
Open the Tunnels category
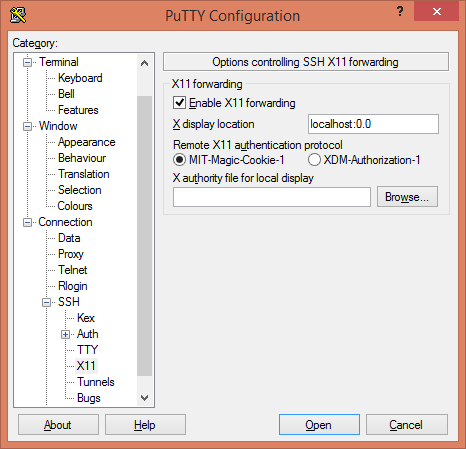point(96,382)
